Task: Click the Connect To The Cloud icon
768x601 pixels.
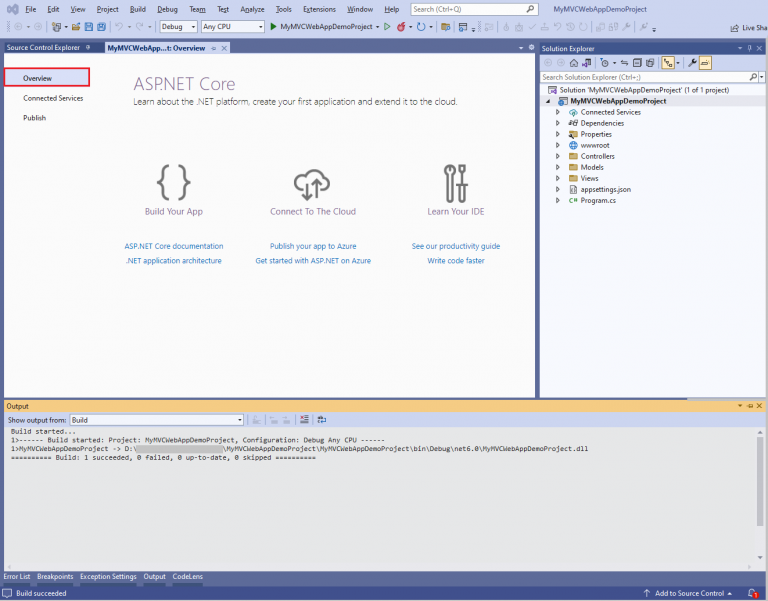Action: (312, 182)
